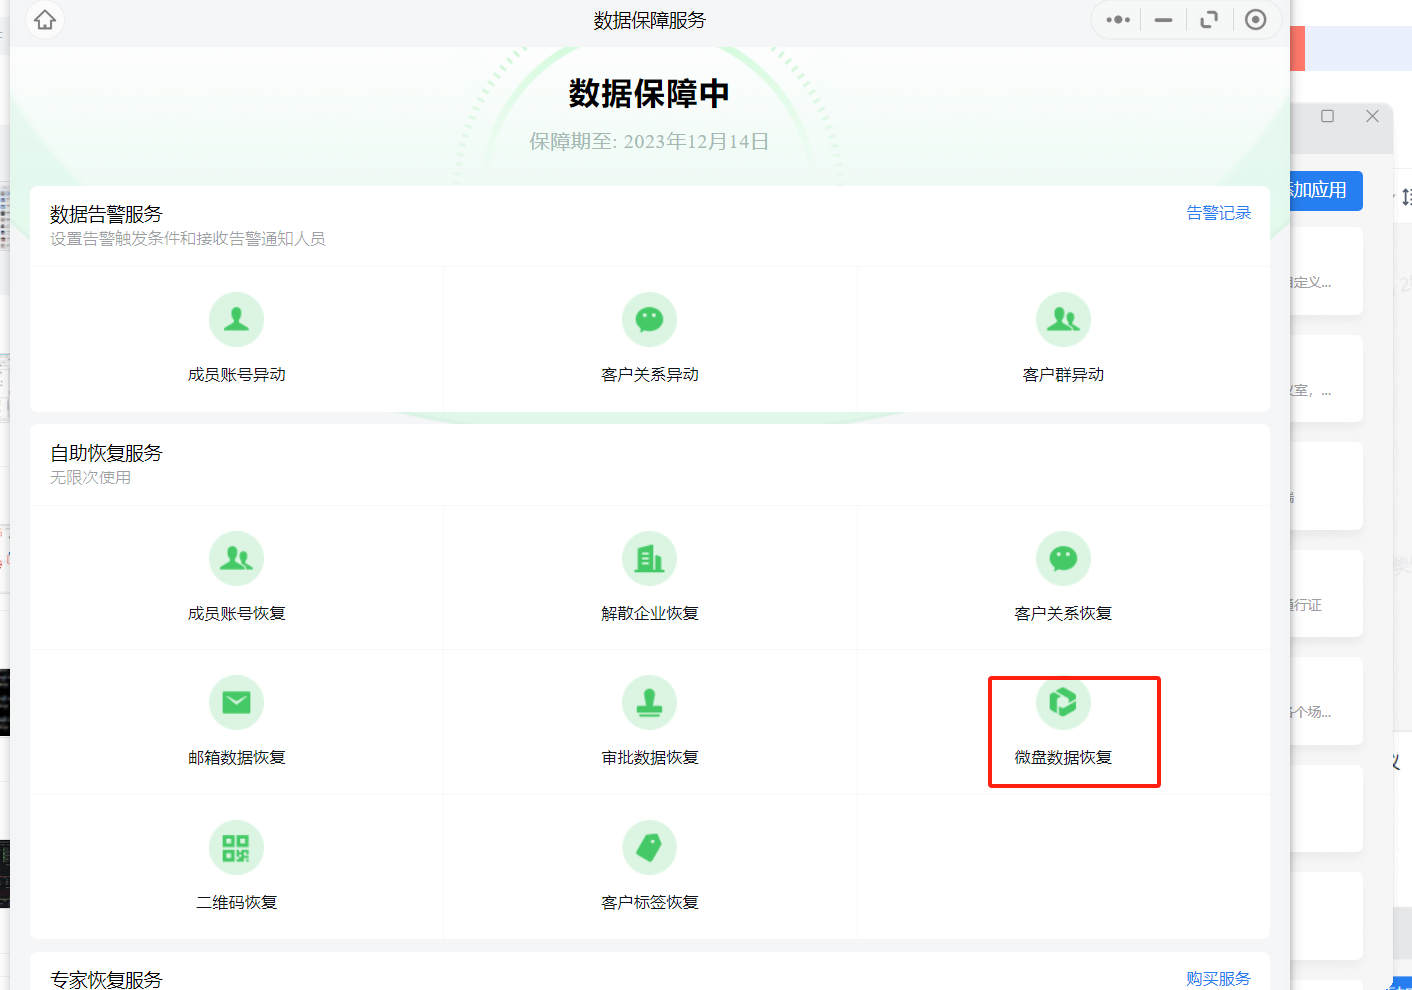The height and width of the screenshot is (990, 1412).
Task: Click the 客户关系异动 label
Action: point(650,374)
